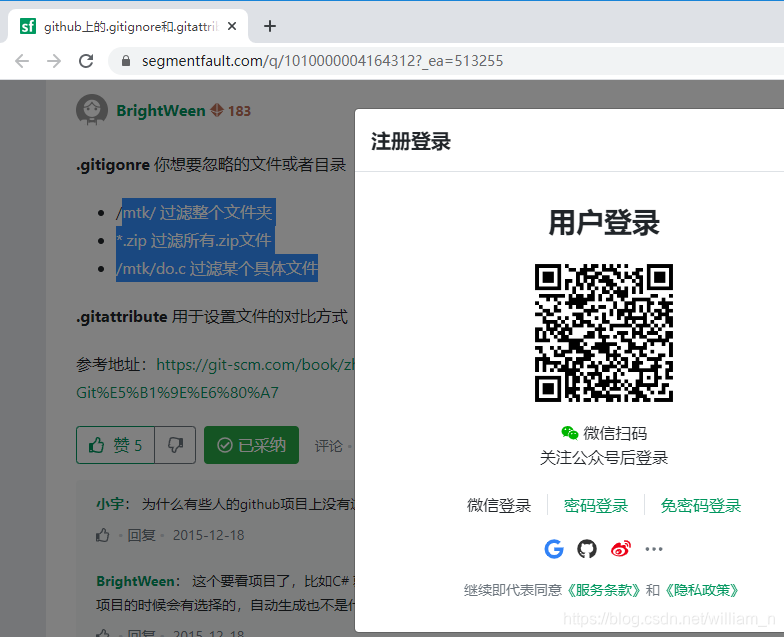Select the 微信登录 login tab
The height and width of the screenshot is (637, 784).
[499, 506]
